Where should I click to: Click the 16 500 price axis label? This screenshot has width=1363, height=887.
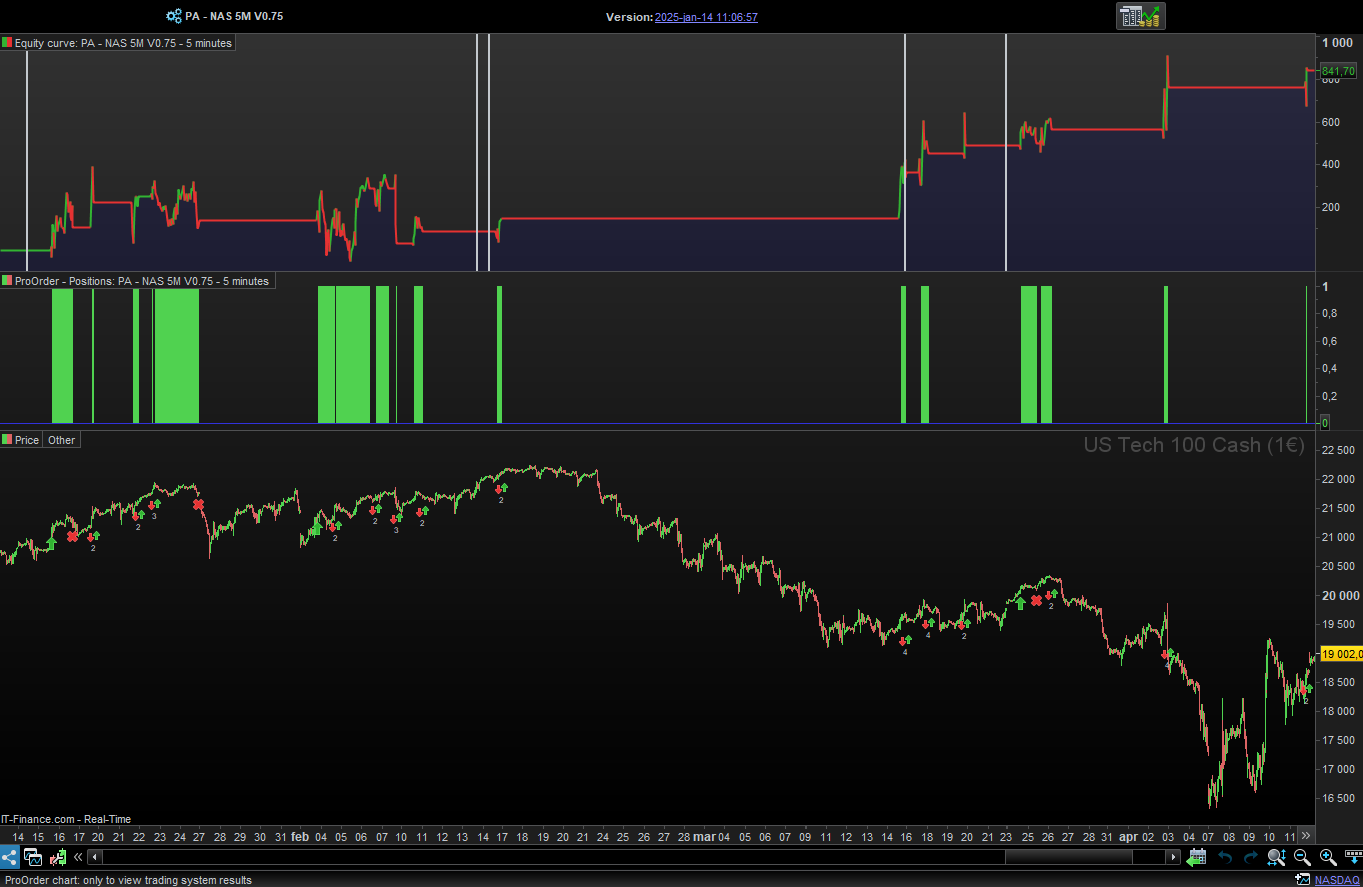(x=1338, y=798)
